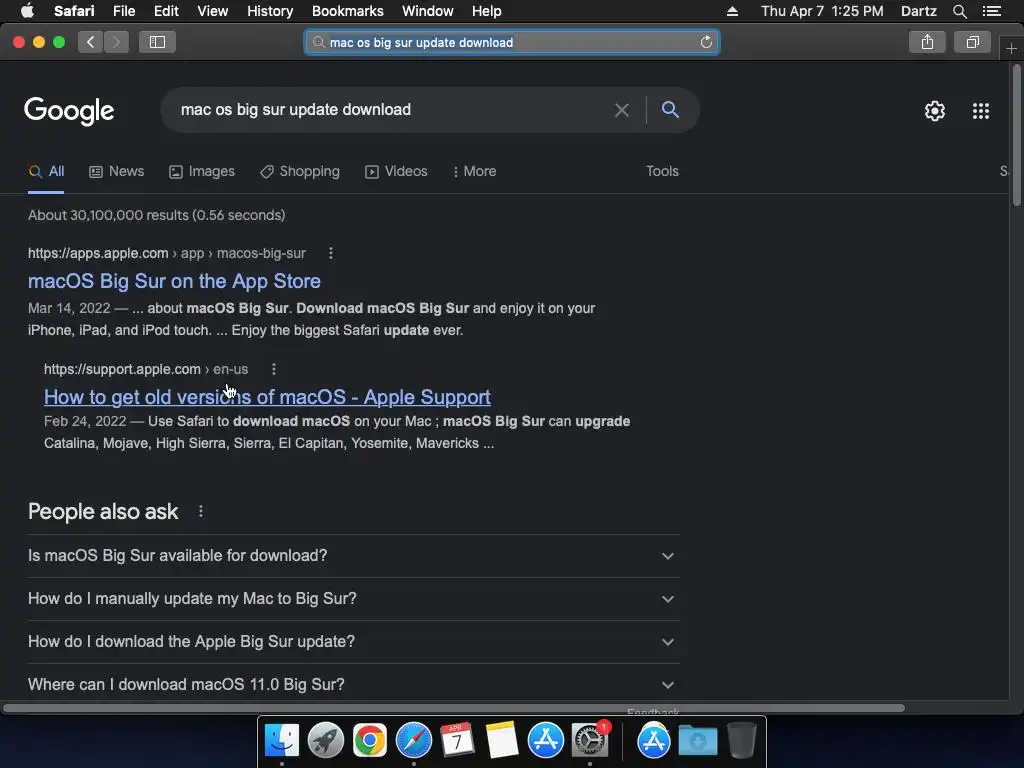Expand 'How do I download the Apple Big Sur update?'
The width and height of the screenshot is (1024, 768).
click(x=353, y=642)
